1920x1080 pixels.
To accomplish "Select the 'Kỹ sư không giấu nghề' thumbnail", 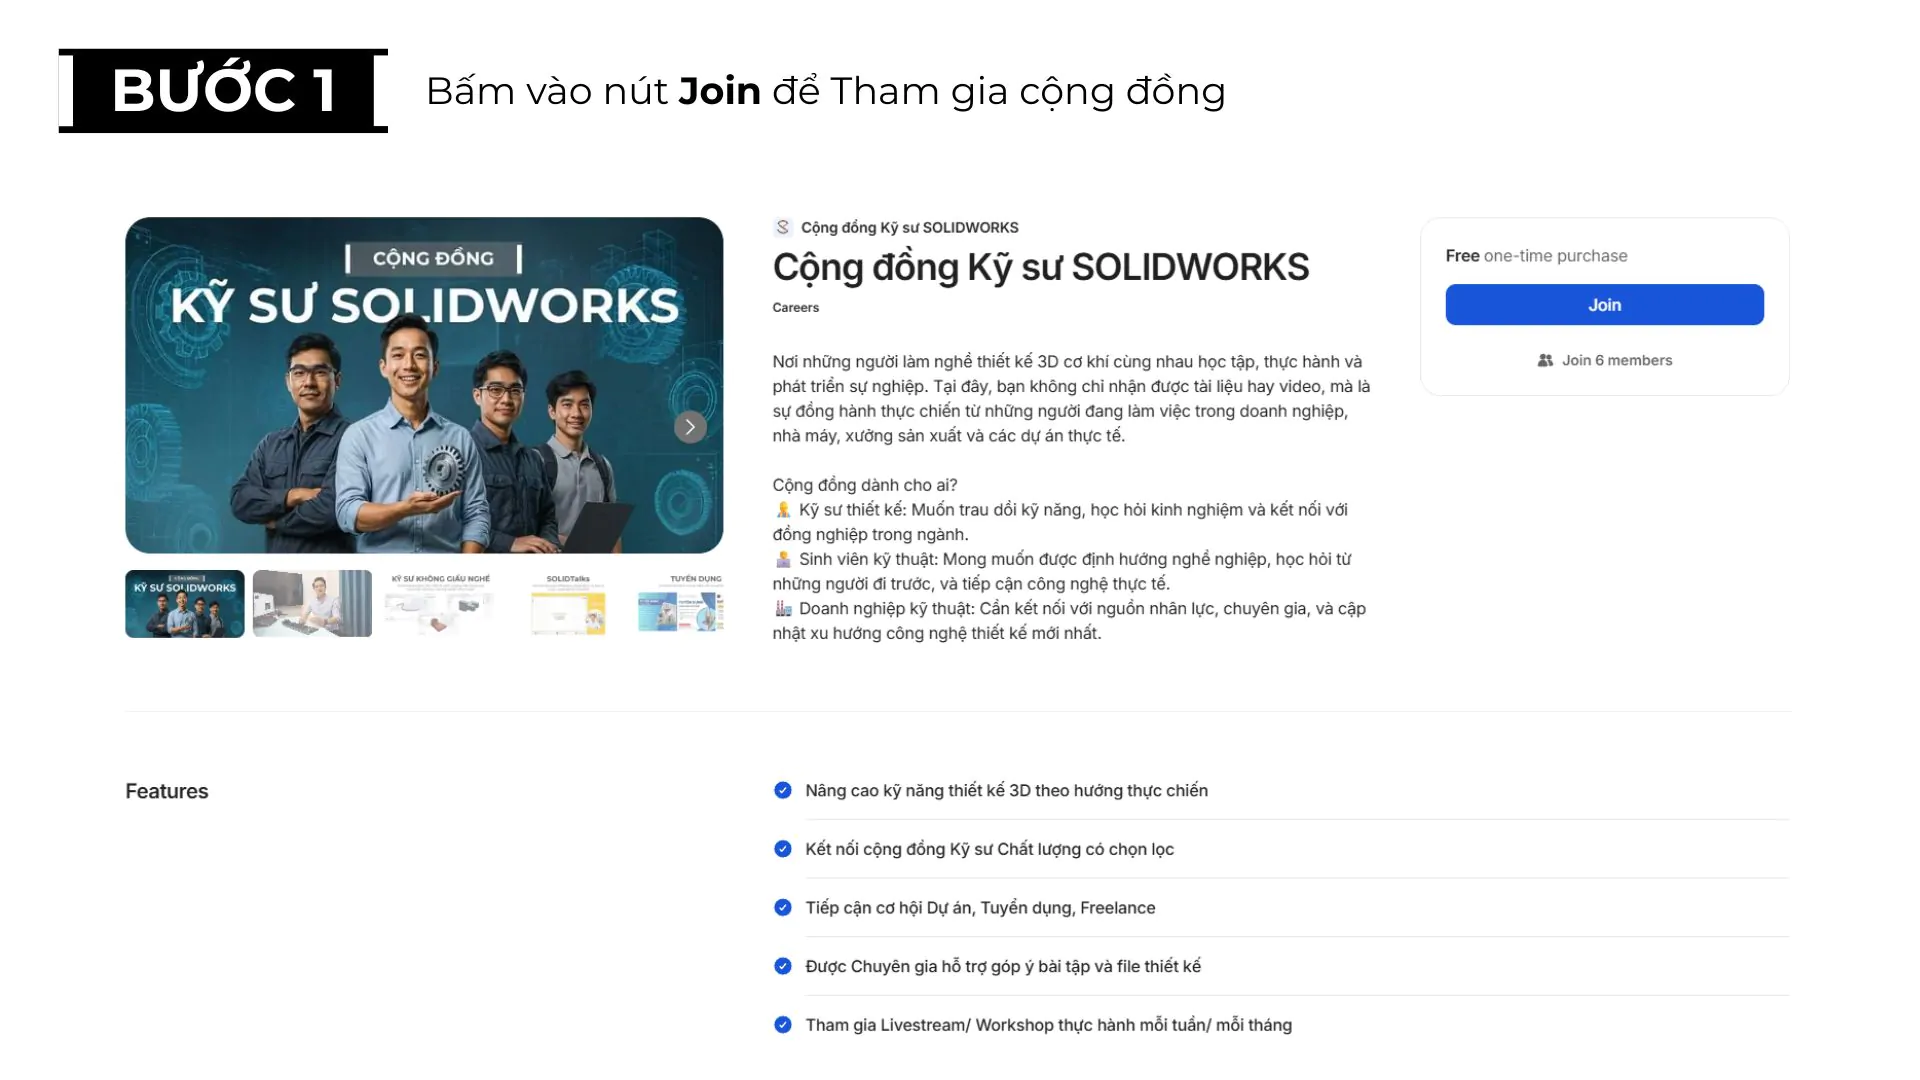I will (440, 604).
